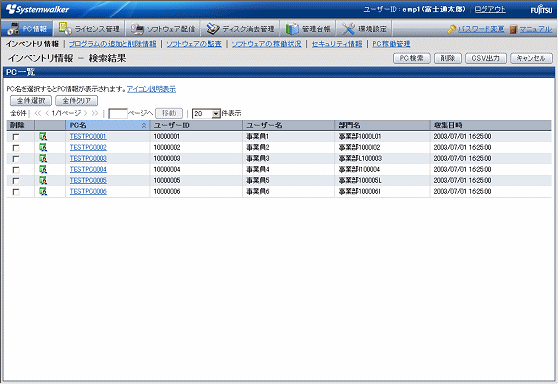558x384 pixels.
Task: Click the ログアウト link
Action: click(490, 9)
